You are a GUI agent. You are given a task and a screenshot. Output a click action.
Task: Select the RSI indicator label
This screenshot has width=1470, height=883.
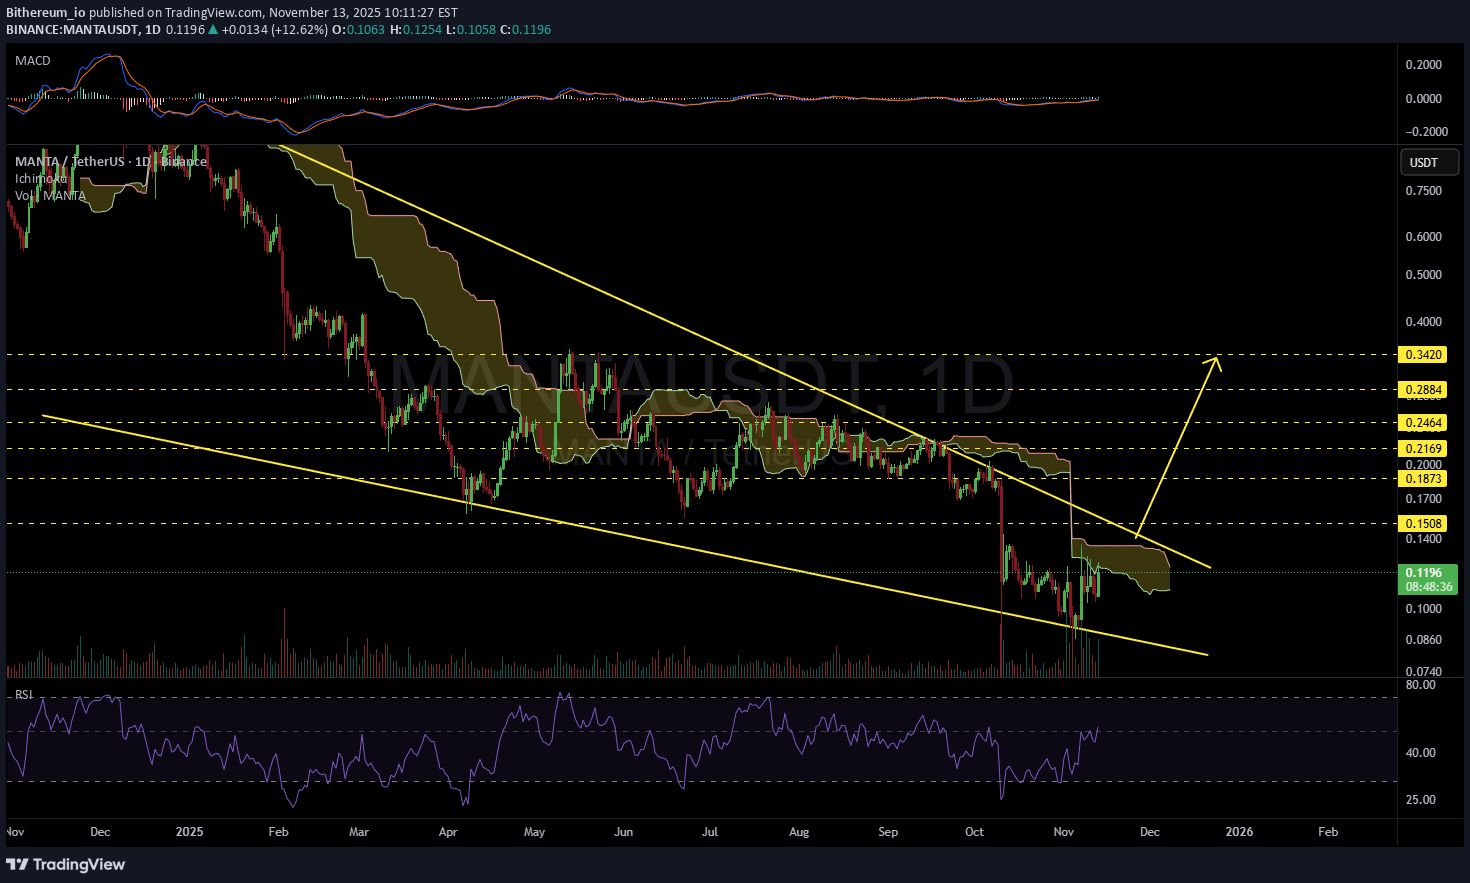[x=23, y=694]
